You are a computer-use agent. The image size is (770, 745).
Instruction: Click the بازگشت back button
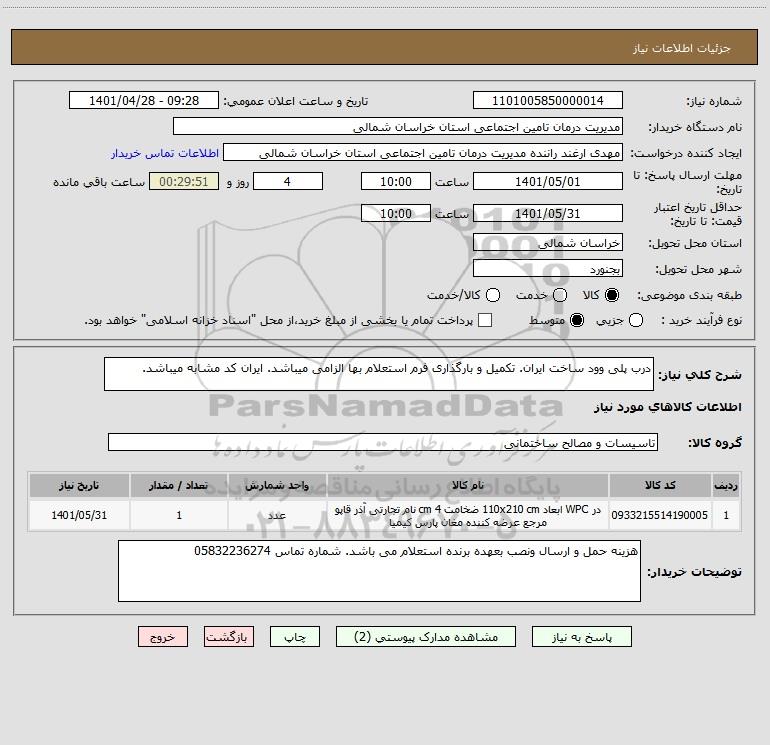pyautogui.click(x=229, y=637)
